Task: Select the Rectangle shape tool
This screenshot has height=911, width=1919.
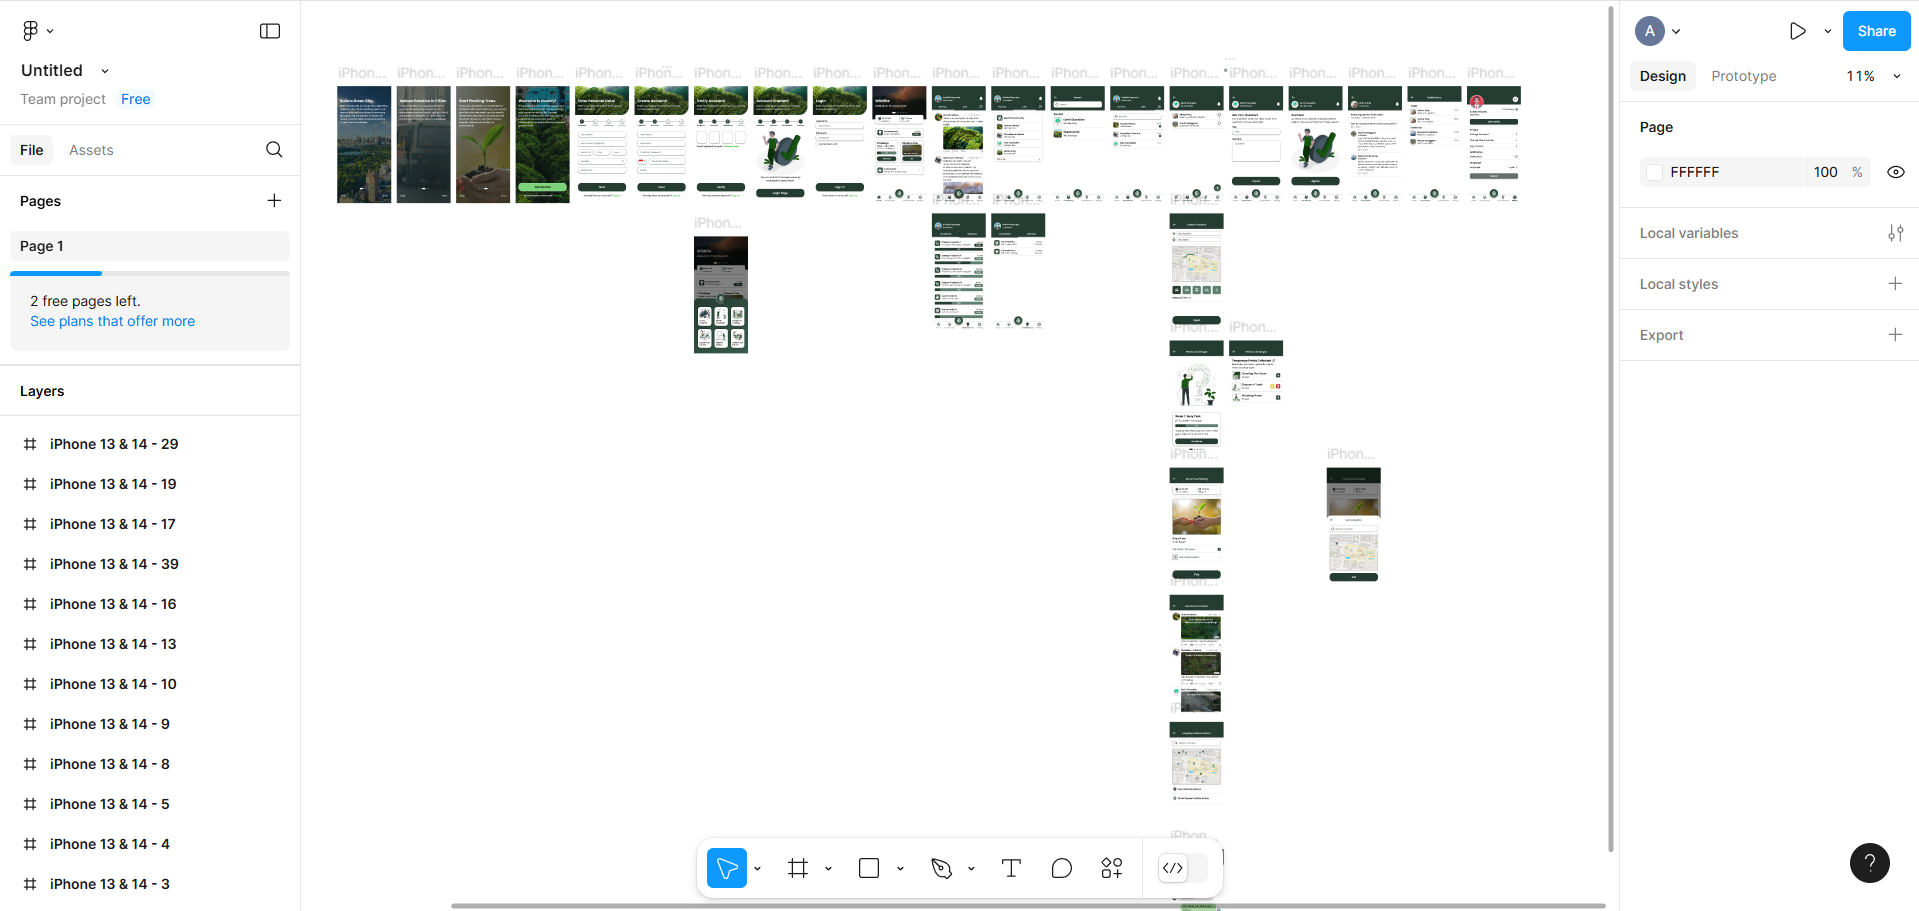Action: tap(869, 868)
